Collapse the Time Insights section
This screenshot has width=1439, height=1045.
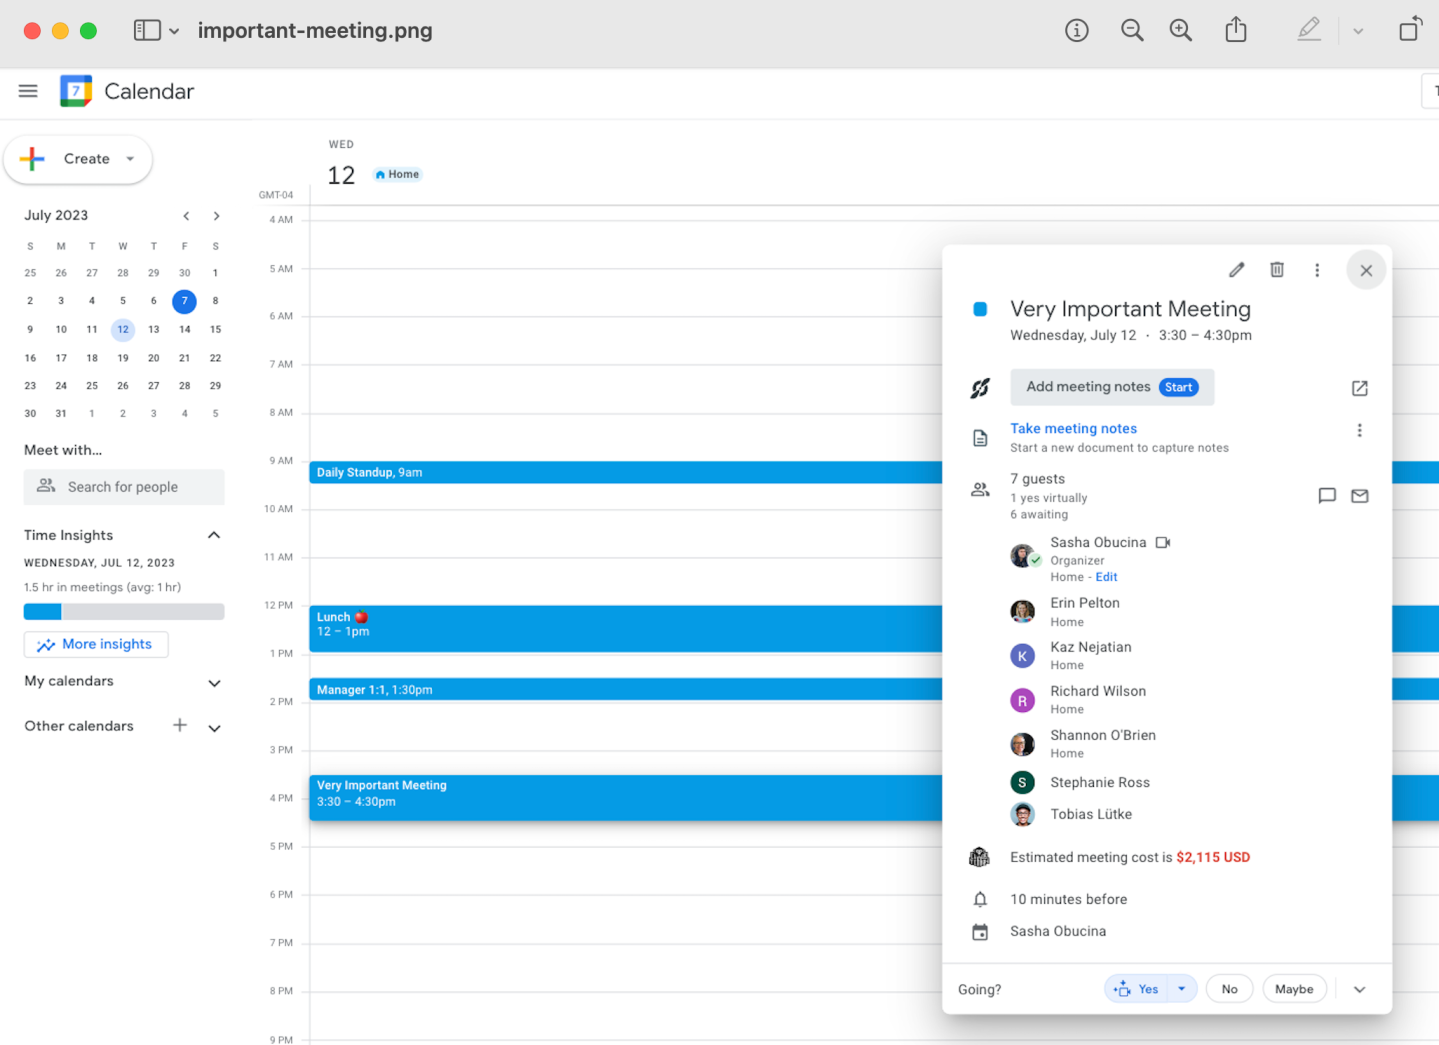(214, 536)
